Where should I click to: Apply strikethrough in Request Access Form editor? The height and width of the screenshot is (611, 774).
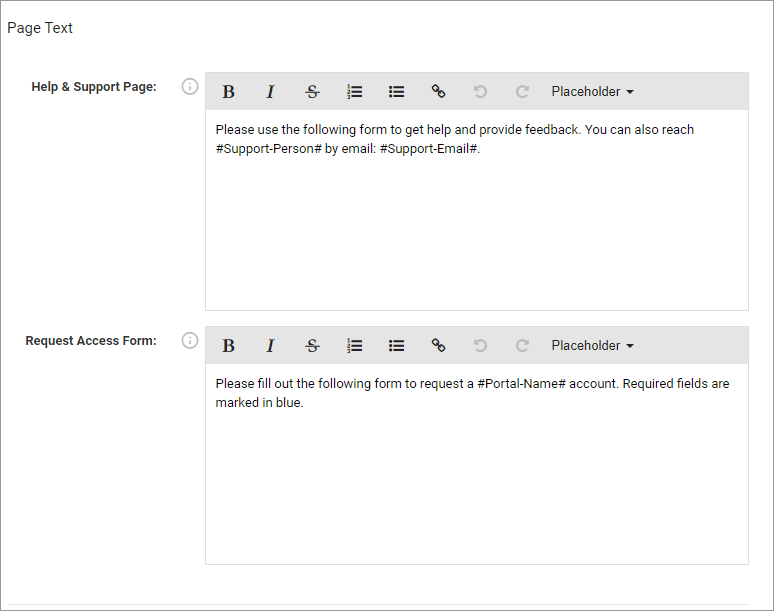pos(312,345)
